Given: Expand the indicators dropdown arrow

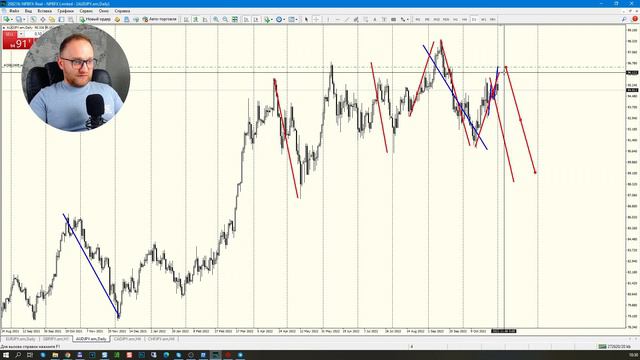Looking at the screenshot, I should (272, 19).
